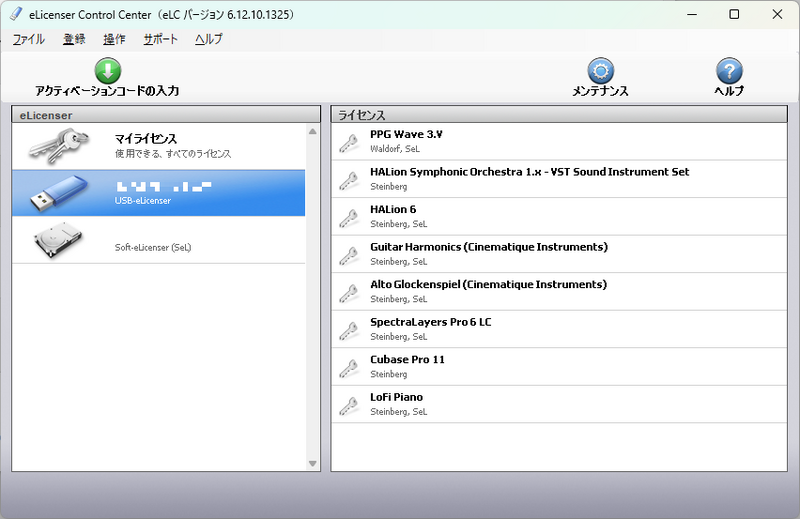Select the hard disk Soft-eLicenser icon

(58, 240)
